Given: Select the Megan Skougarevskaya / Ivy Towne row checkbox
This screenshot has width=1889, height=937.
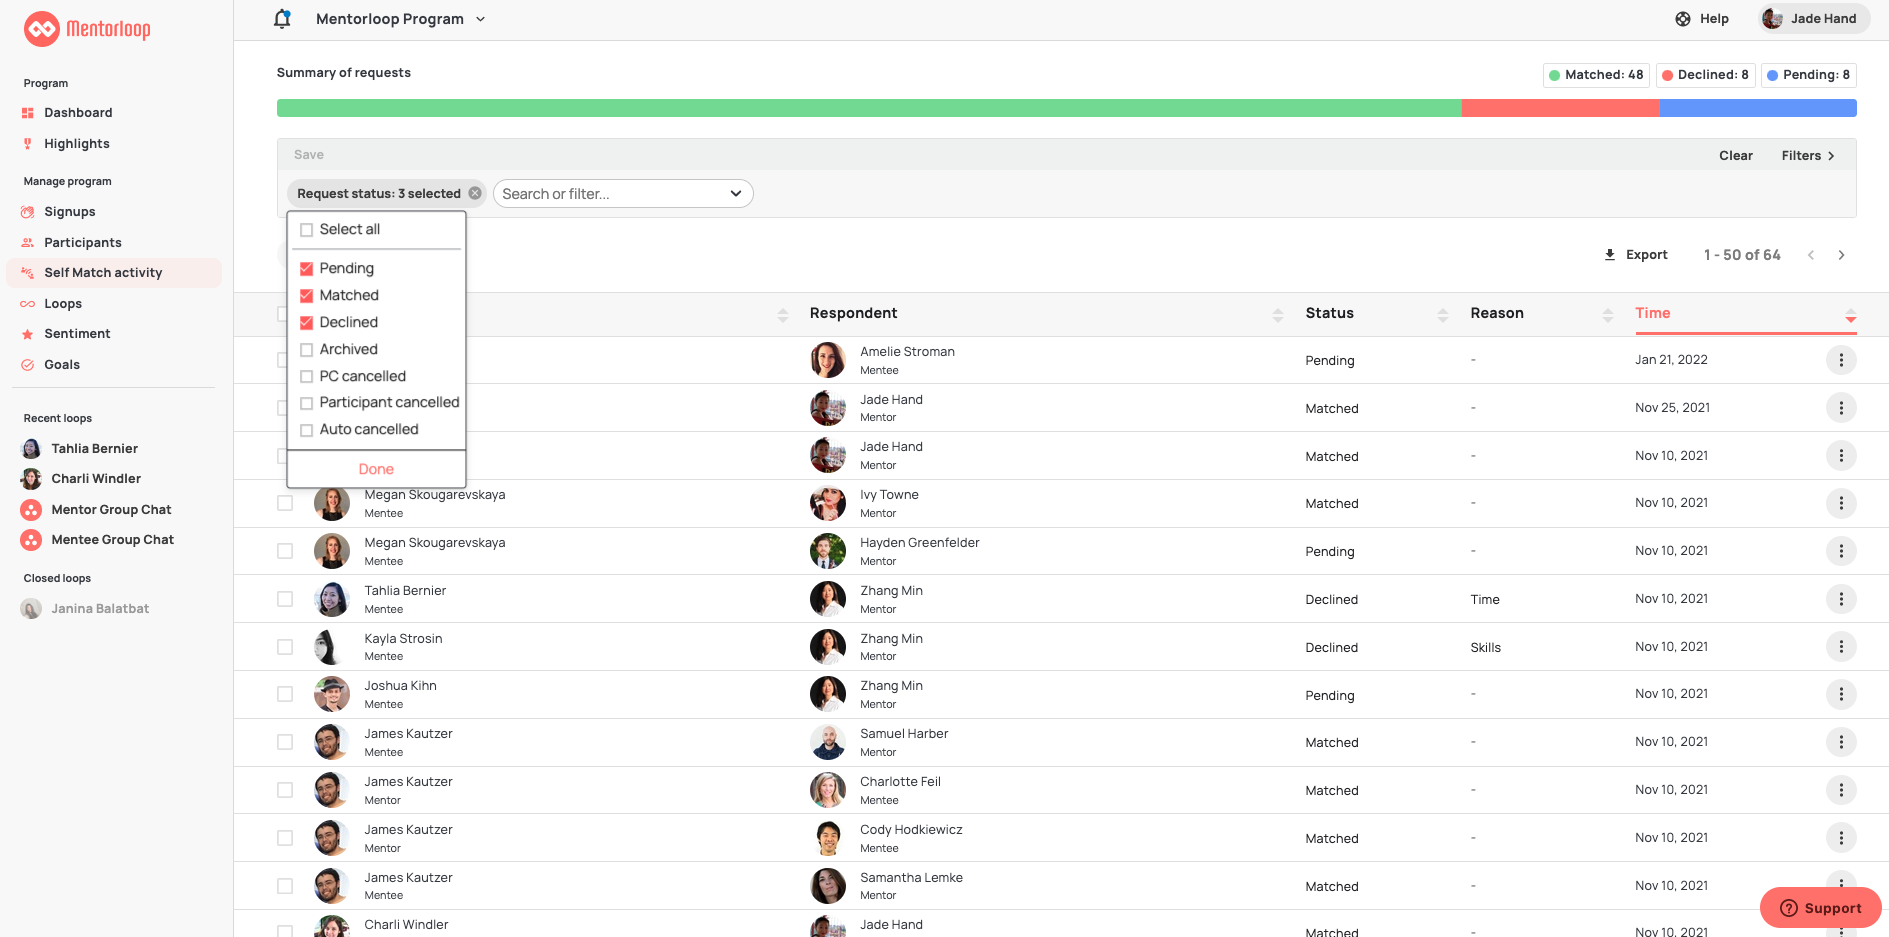Looking at the screenshot, I should point(285,503).
